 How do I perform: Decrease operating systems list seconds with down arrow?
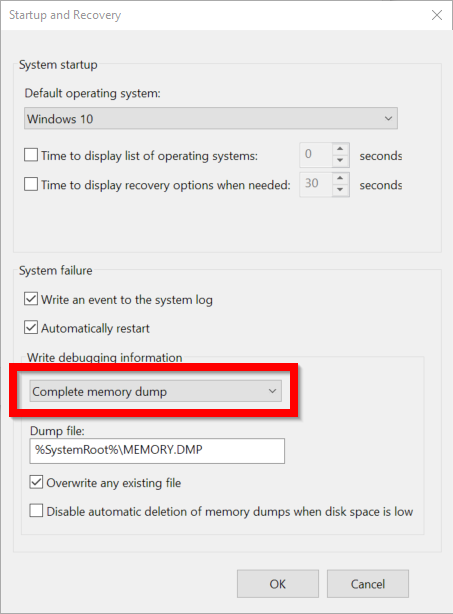pos(340,161)
